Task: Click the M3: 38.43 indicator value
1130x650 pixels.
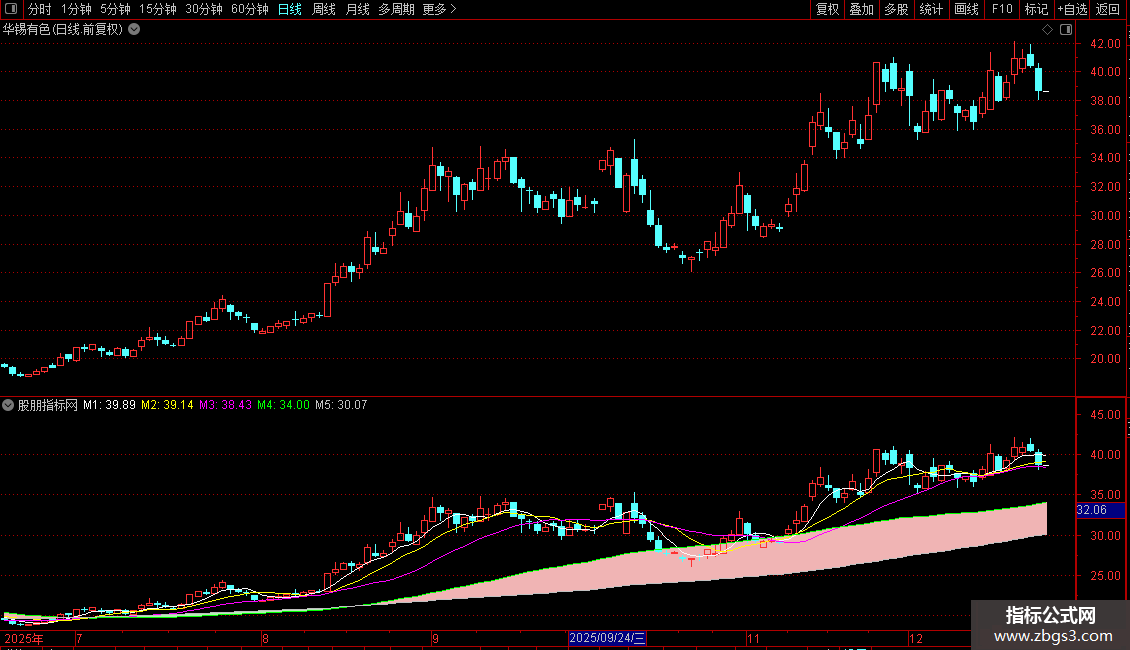Action: (x=226, y=405)
